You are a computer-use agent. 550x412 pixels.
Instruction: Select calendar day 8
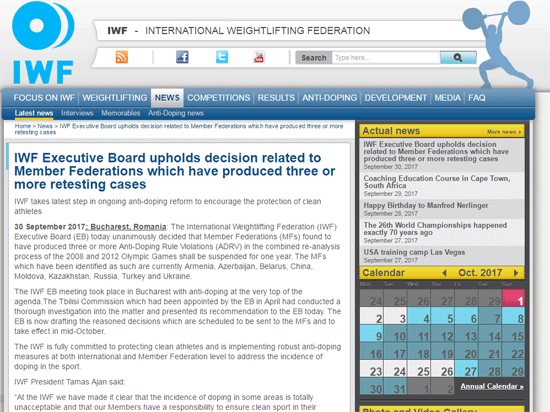(x=513, y=316)
